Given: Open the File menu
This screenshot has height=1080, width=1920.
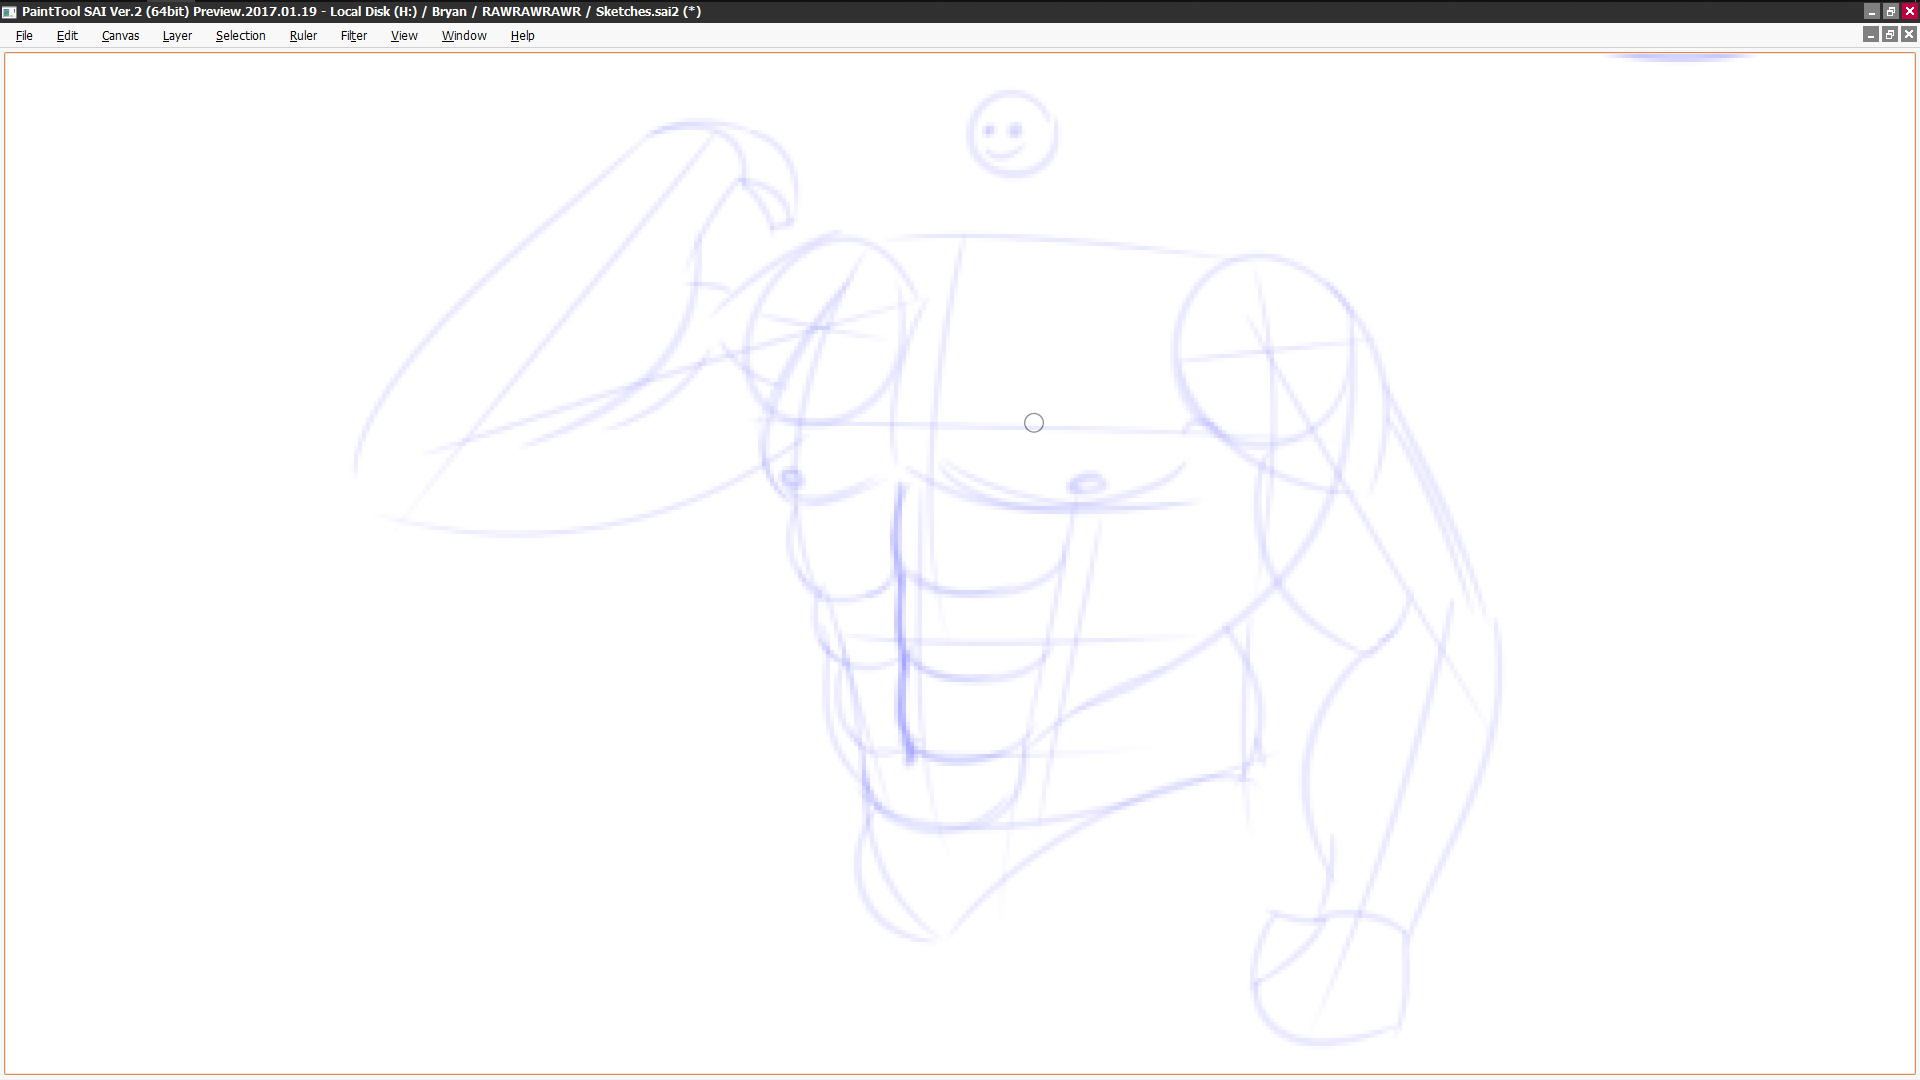Looking at the screenshot, I should [24, 35].
